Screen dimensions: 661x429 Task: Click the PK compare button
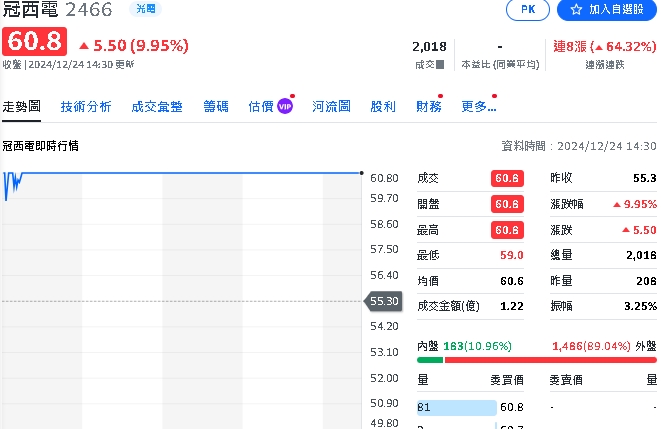pos(528,9)
